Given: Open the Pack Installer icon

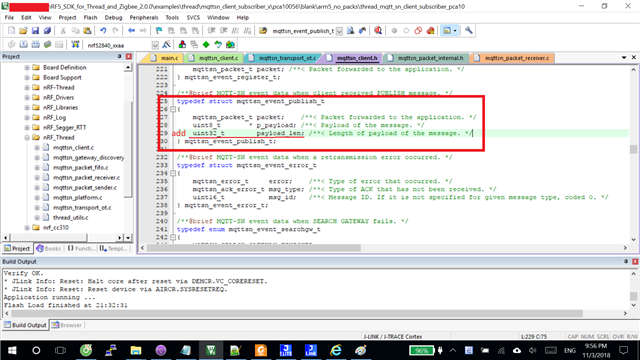Looking at the screenshot, I should [x=230, y=44].
